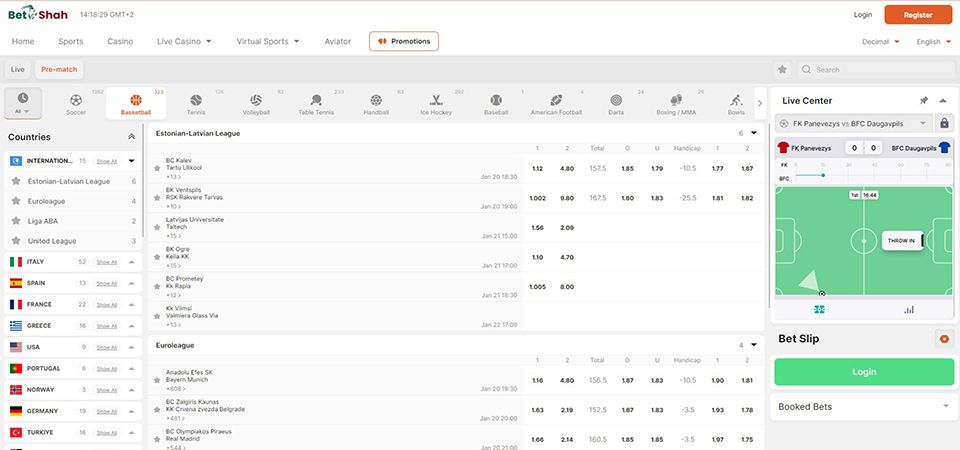Favorite the BC Kalev vs Tartu Ulikool match

[x=157, y=168]
